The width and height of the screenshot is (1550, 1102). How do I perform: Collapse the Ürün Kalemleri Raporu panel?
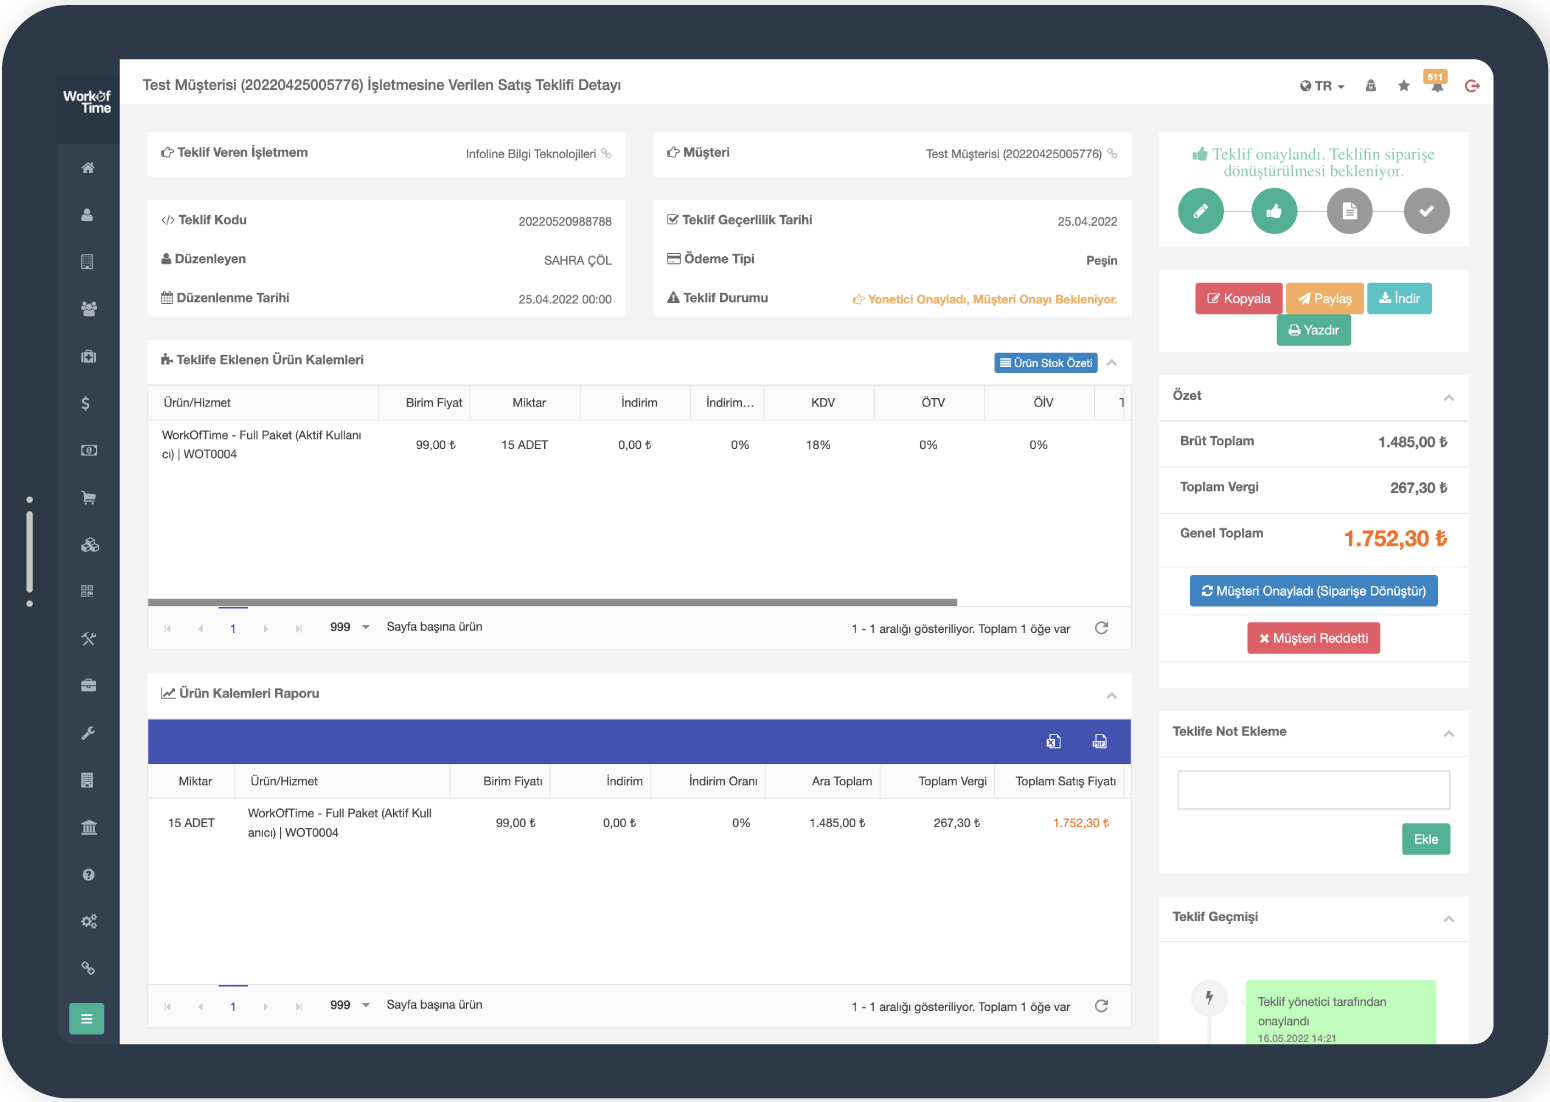coord(1112,695)
